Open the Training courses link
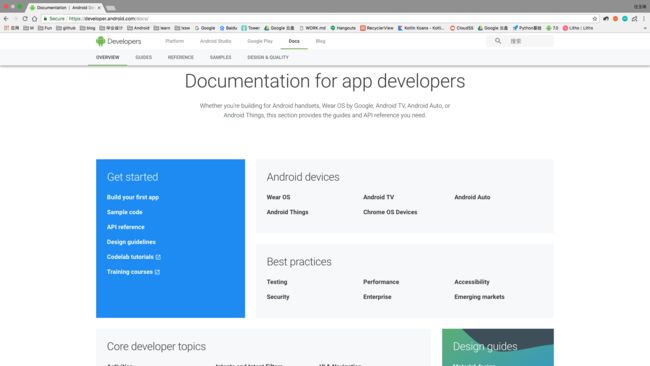Image resolution: width=650 pixels, height=366 pixels. (130, 272)
